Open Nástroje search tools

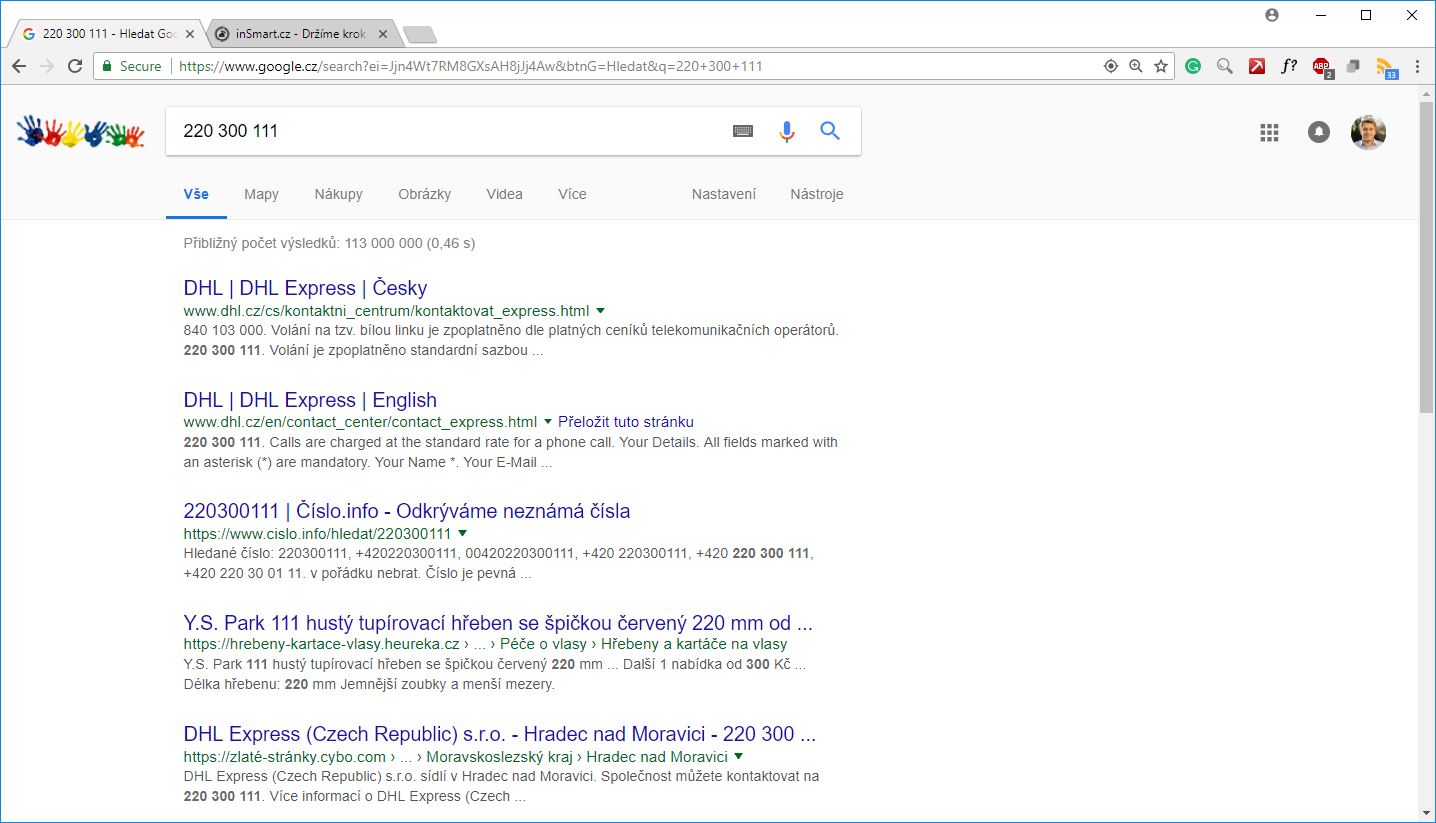point(817,194)
